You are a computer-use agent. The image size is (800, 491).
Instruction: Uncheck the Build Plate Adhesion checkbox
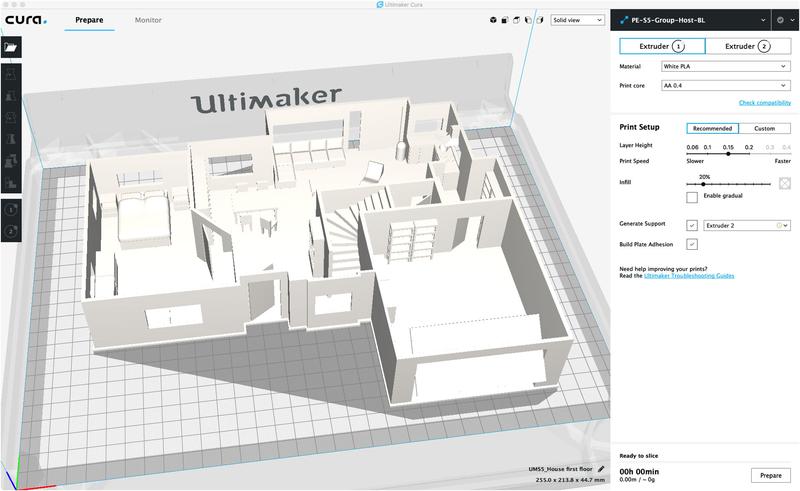(x=692, y=244)
